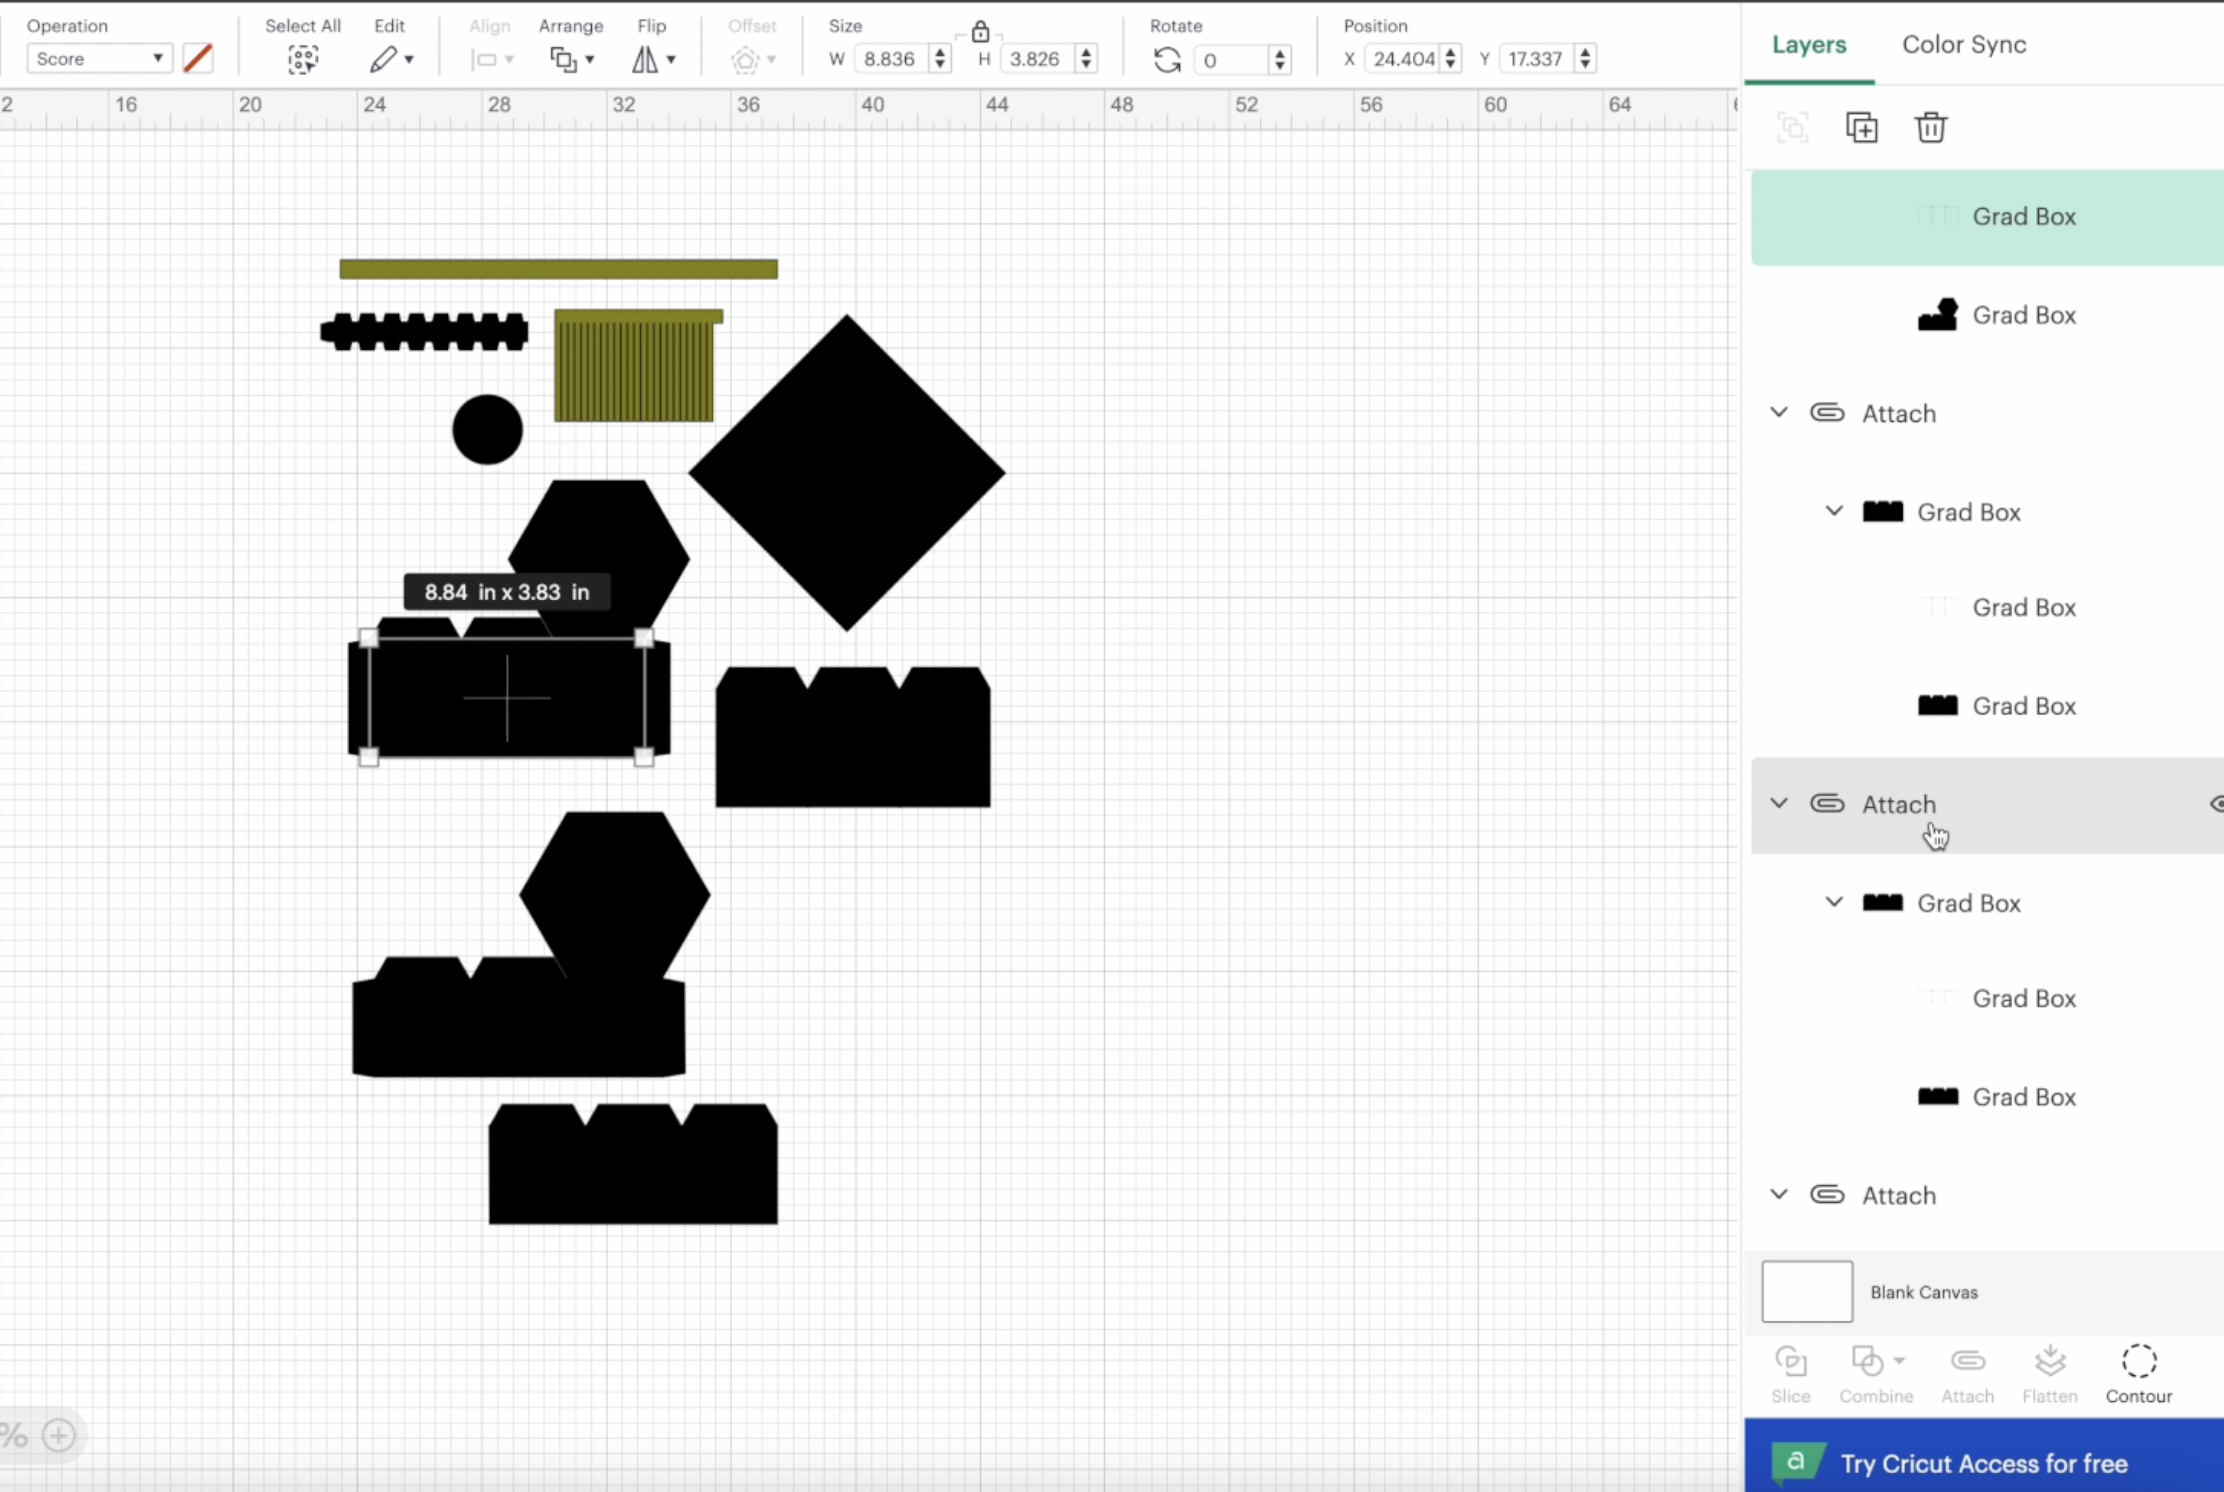
Task: Click the Height size field
Action: click(1036, 59)
